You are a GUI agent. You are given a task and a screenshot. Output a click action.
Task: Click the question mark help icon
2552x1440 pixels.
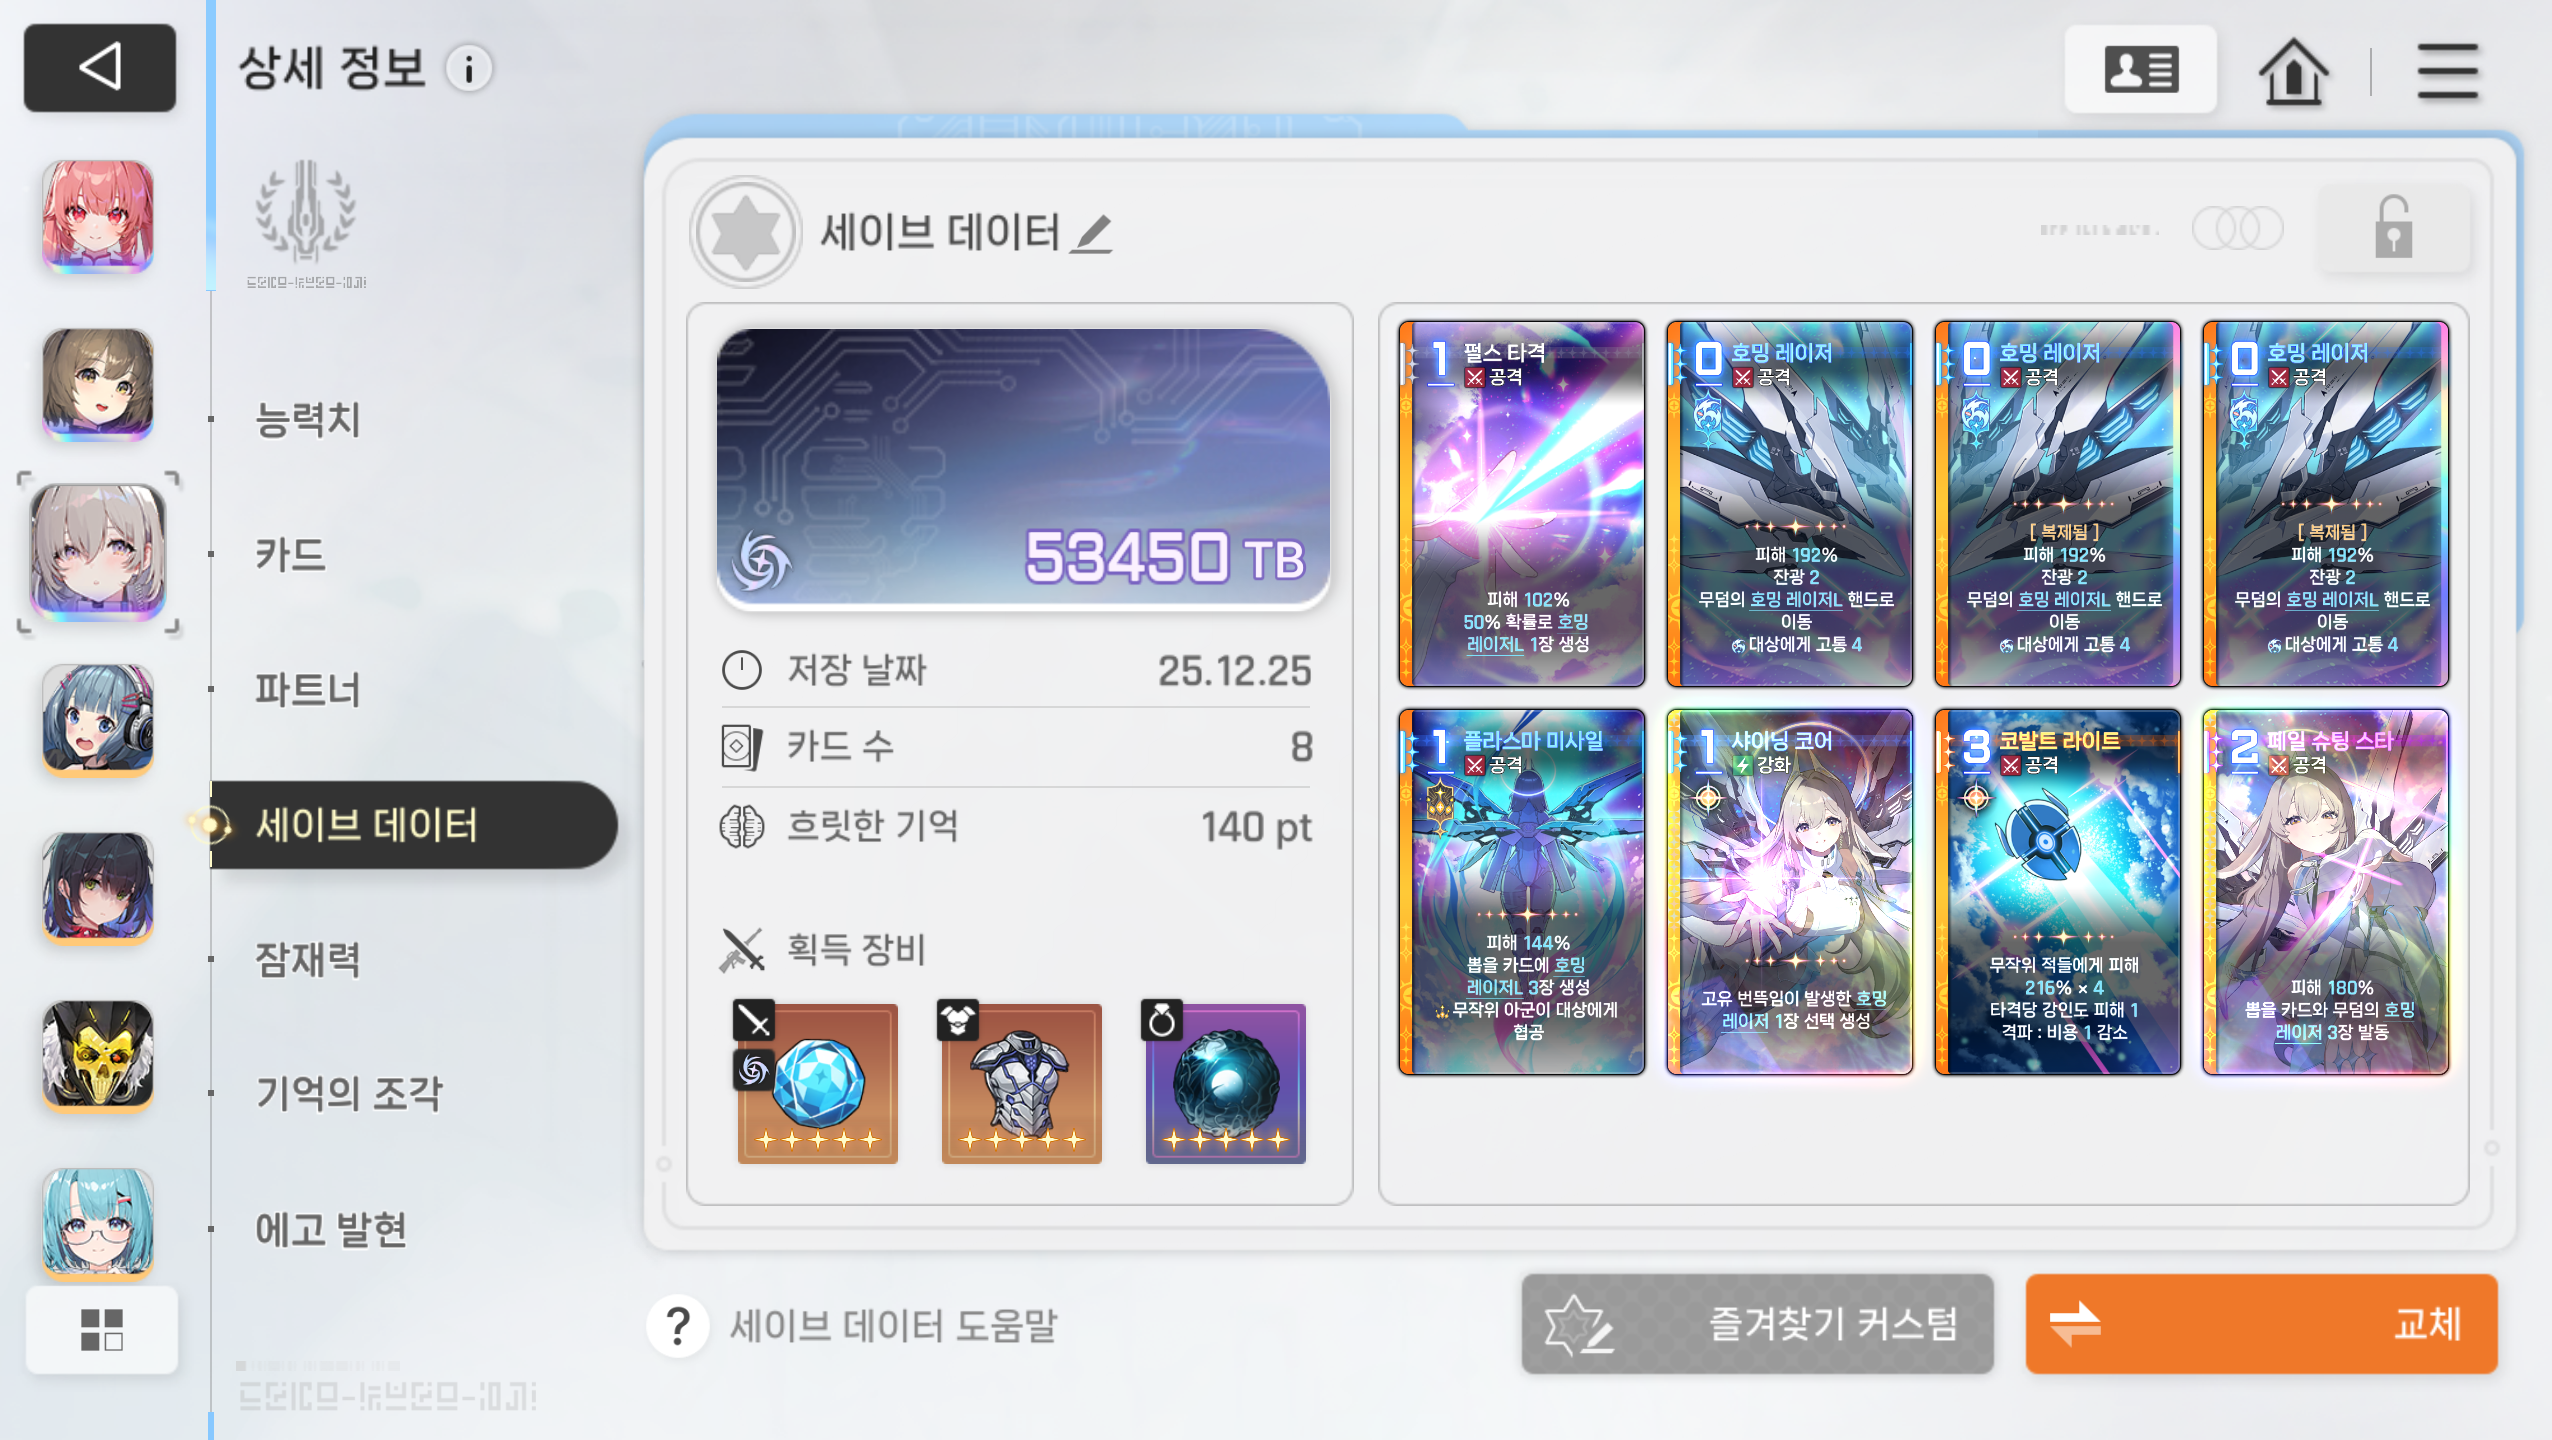point(678,1326)
